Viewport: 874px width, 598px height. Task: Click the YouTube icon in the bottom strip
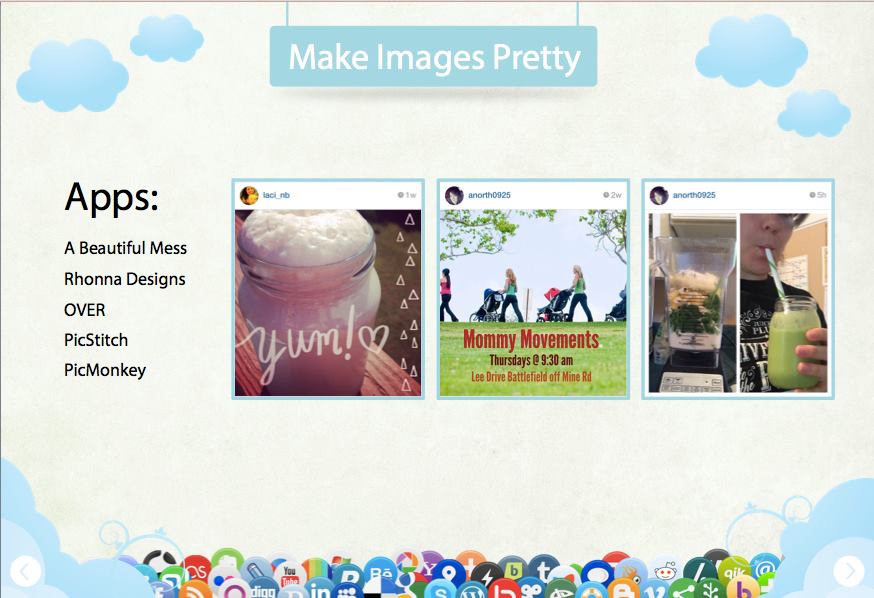[x=289, y=574]
